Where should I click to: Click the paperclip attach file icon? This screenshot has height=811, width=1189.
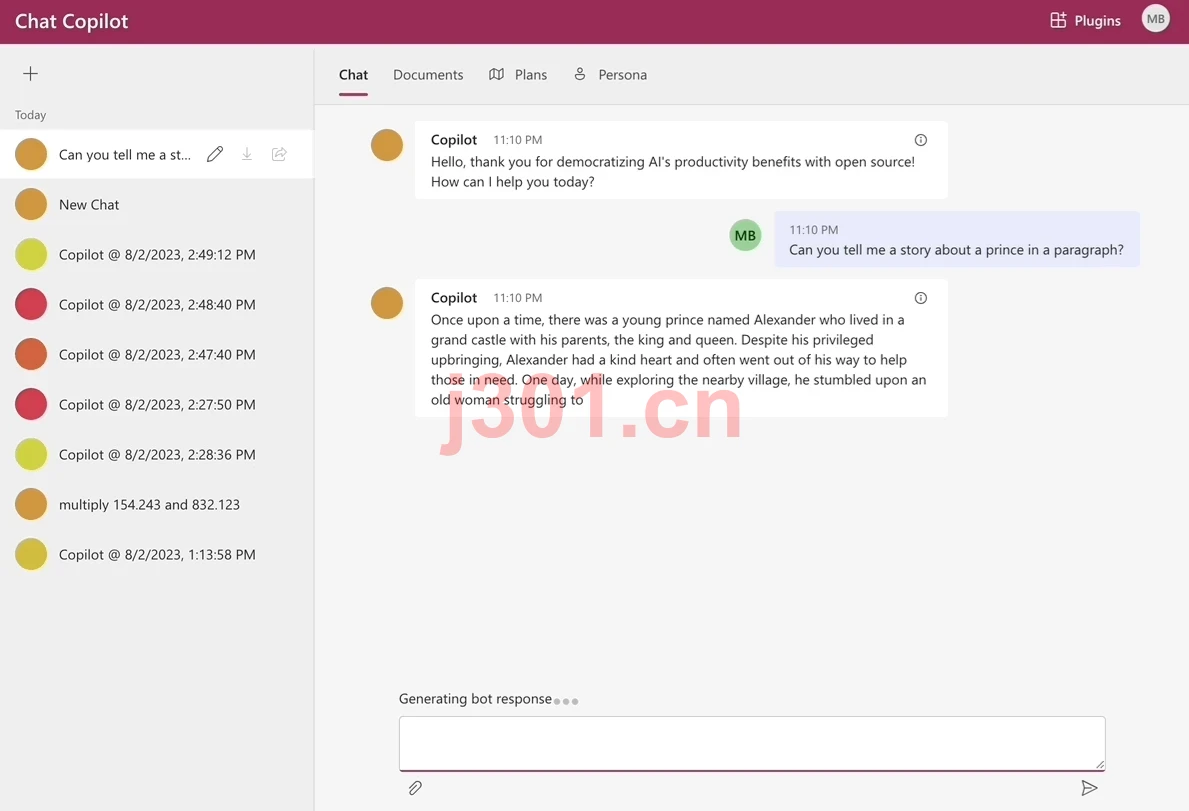(415, 788)
